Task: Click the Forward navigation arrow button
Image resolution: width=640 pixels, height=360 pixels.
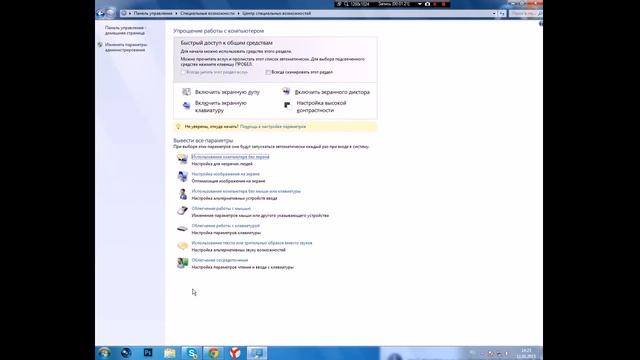Action: click(110, 13)
